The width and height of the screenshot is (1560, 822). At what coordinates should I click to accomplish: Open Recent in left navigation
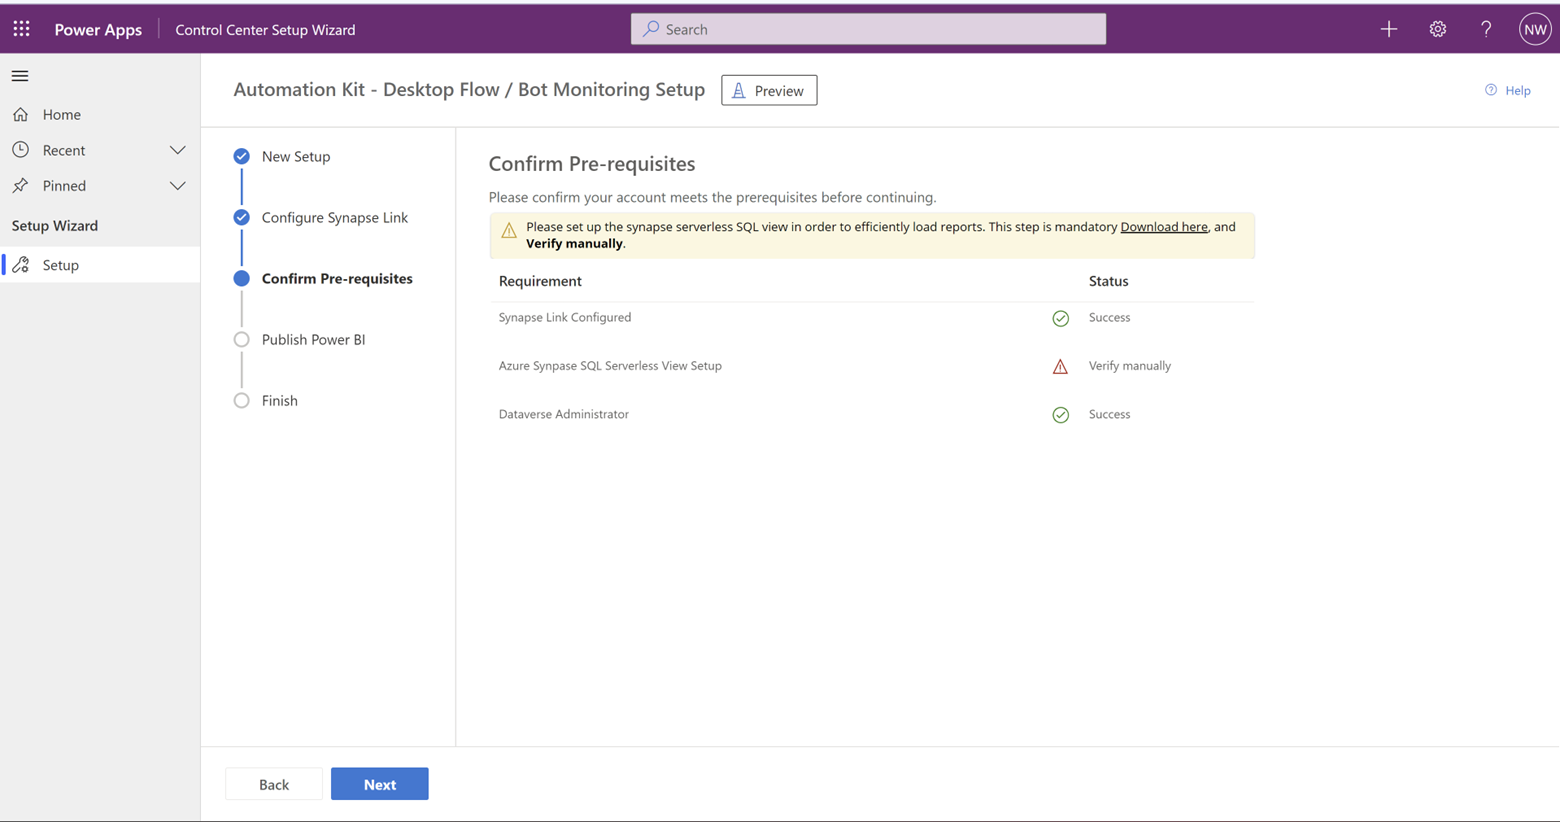point(100,150)
